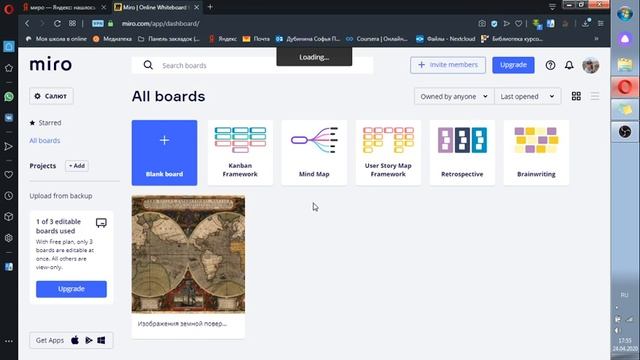
Task: Click the Miro logo
Action: click(51, 64)
